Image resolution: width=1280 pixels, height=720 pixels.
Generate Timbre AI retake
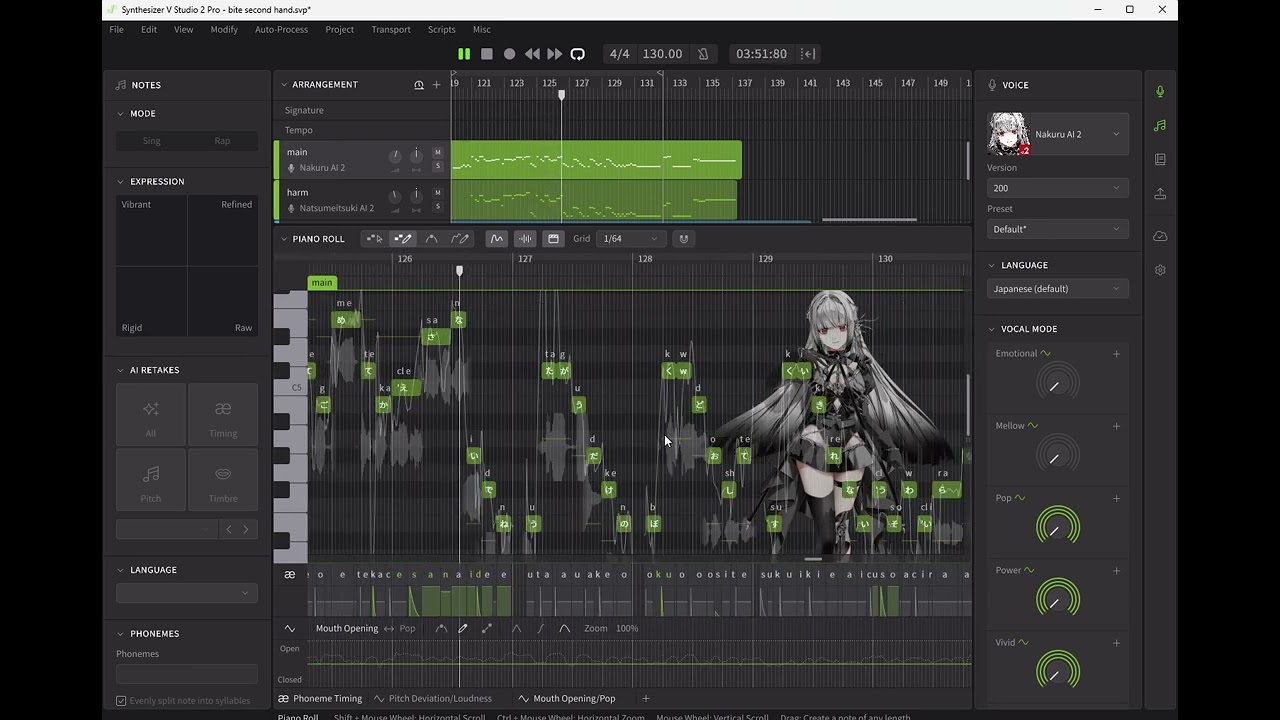(223, 479)
